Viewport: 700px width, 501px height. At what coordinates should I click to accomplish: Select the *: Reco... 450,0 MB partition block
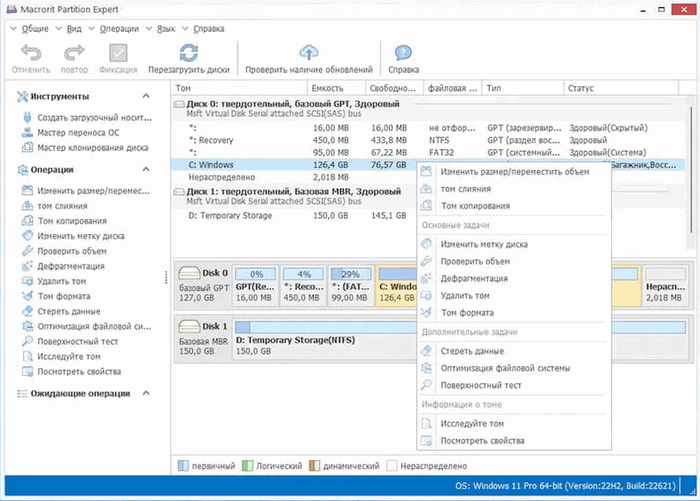click(x=303, y=286)
